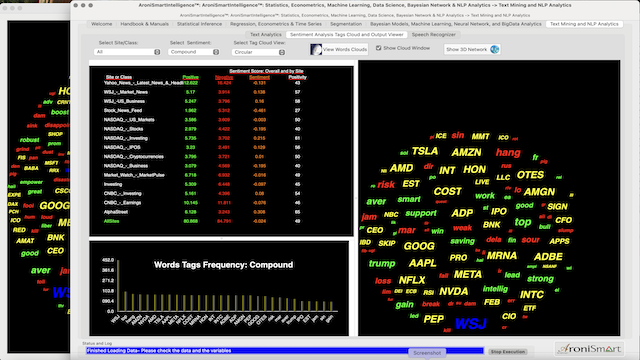Click the TSLA tag in word cloud
This screenshot has width=640, height=360.
click(425, 151)
